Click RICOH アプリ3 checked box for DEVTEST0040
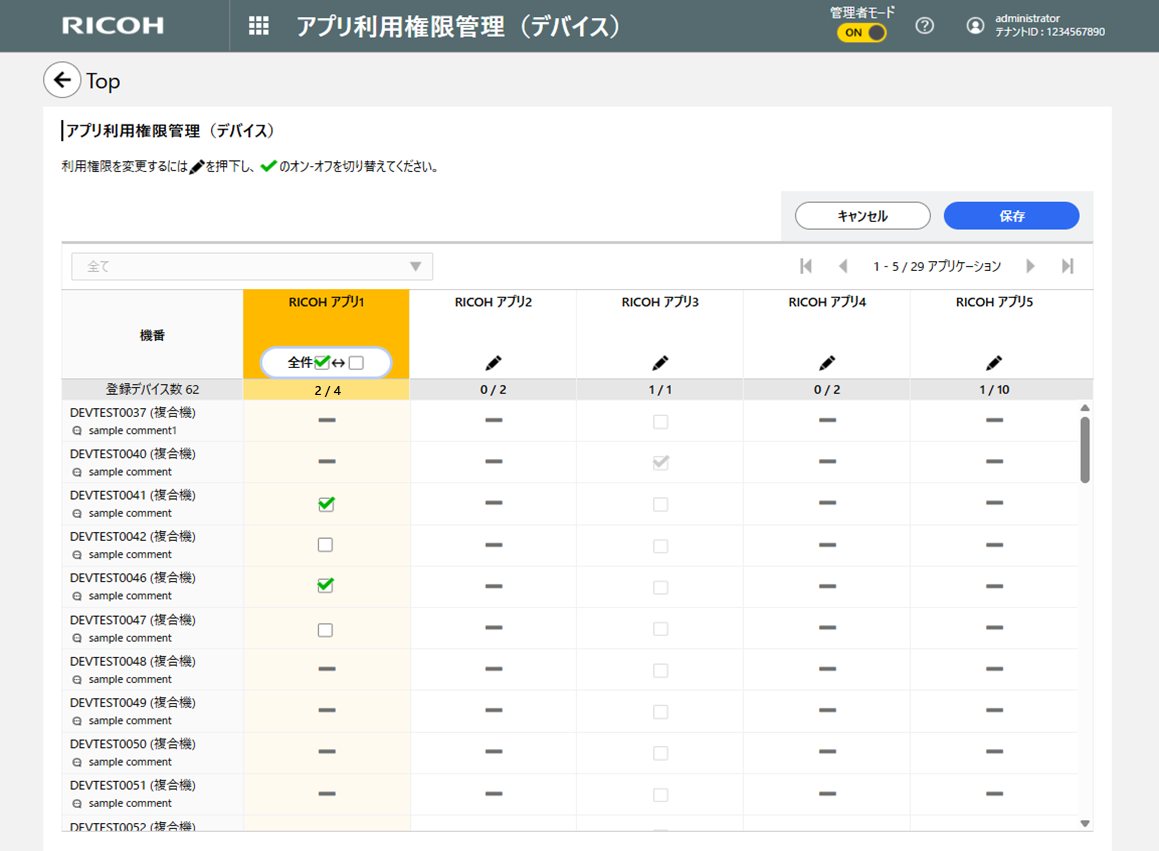 click(661, 463)
